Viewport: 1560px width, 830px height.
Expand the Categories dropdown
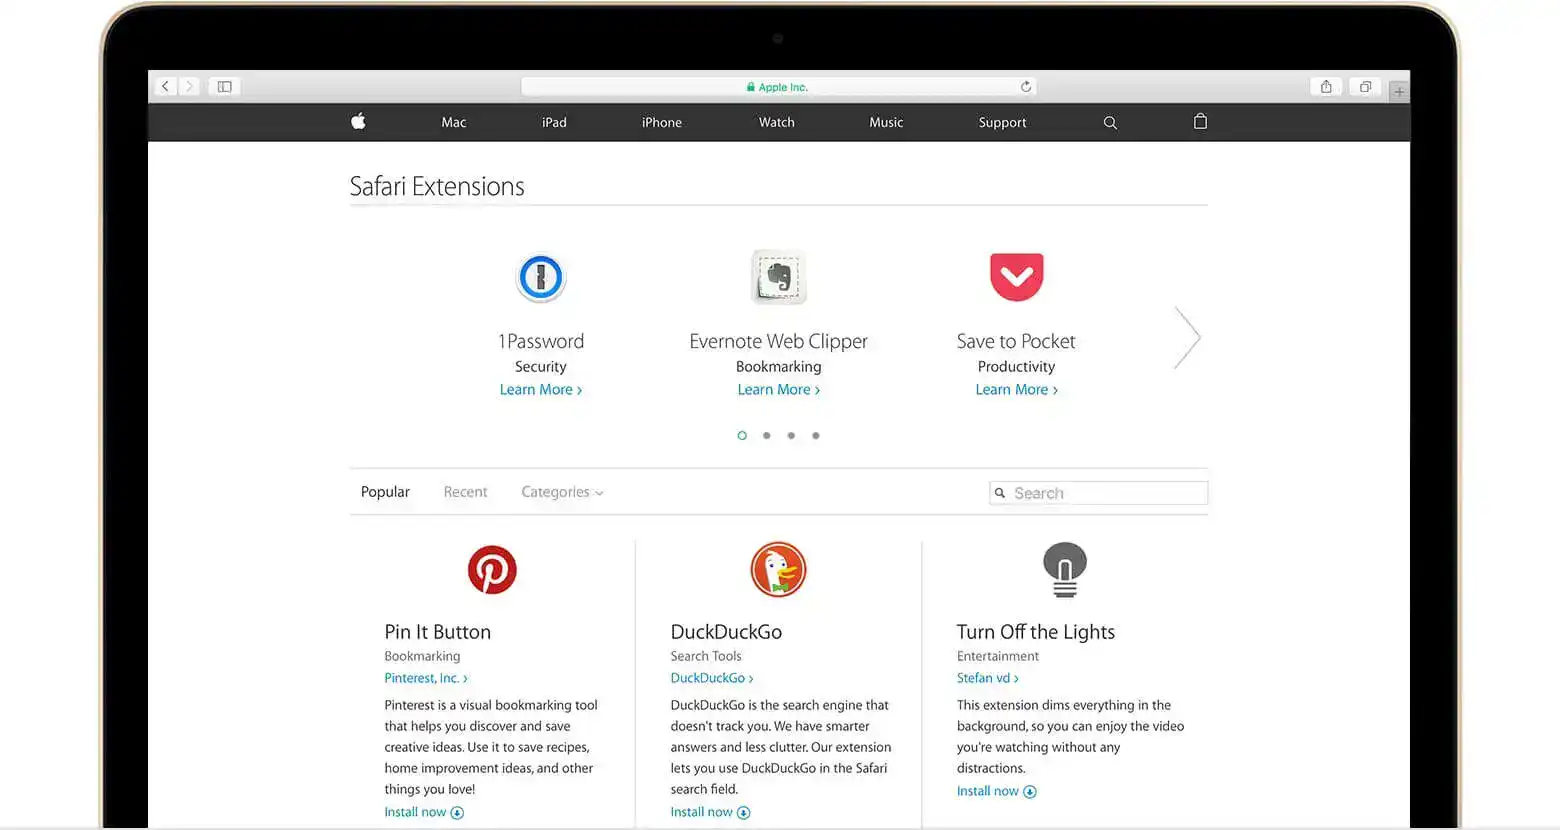click(x=562, y=492)
